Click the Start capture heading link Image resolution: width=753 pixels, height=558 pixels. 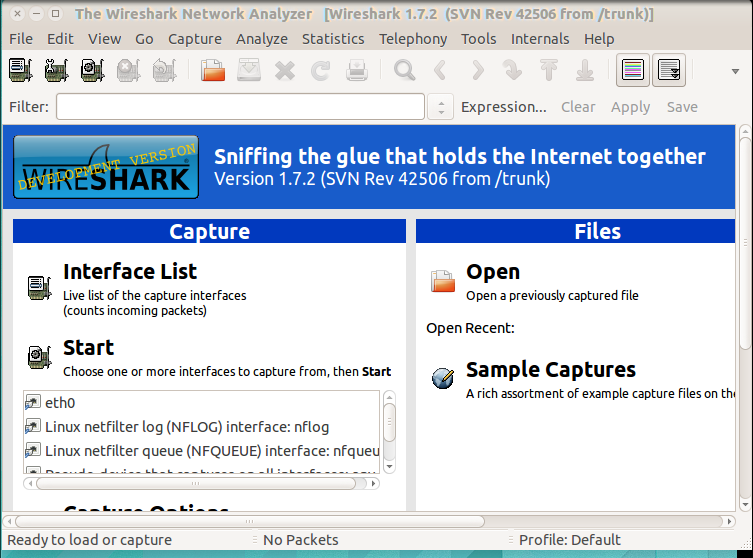(x=88, y=347)
